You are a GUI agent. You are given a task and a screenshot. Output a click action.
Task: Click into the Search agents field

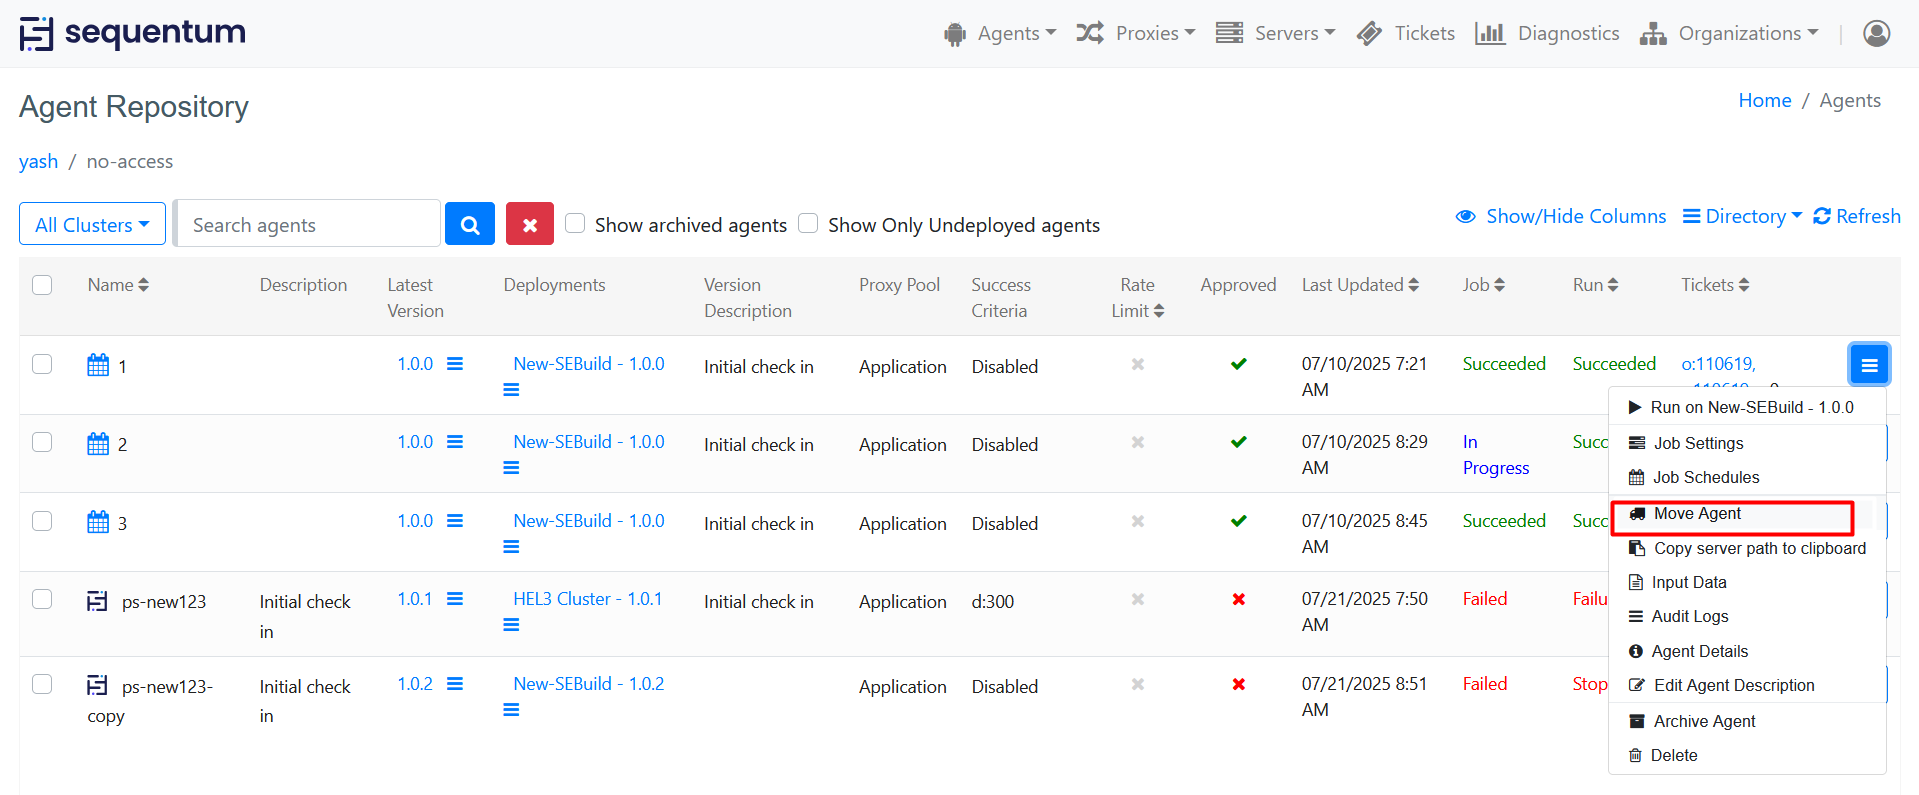point(308,224)
